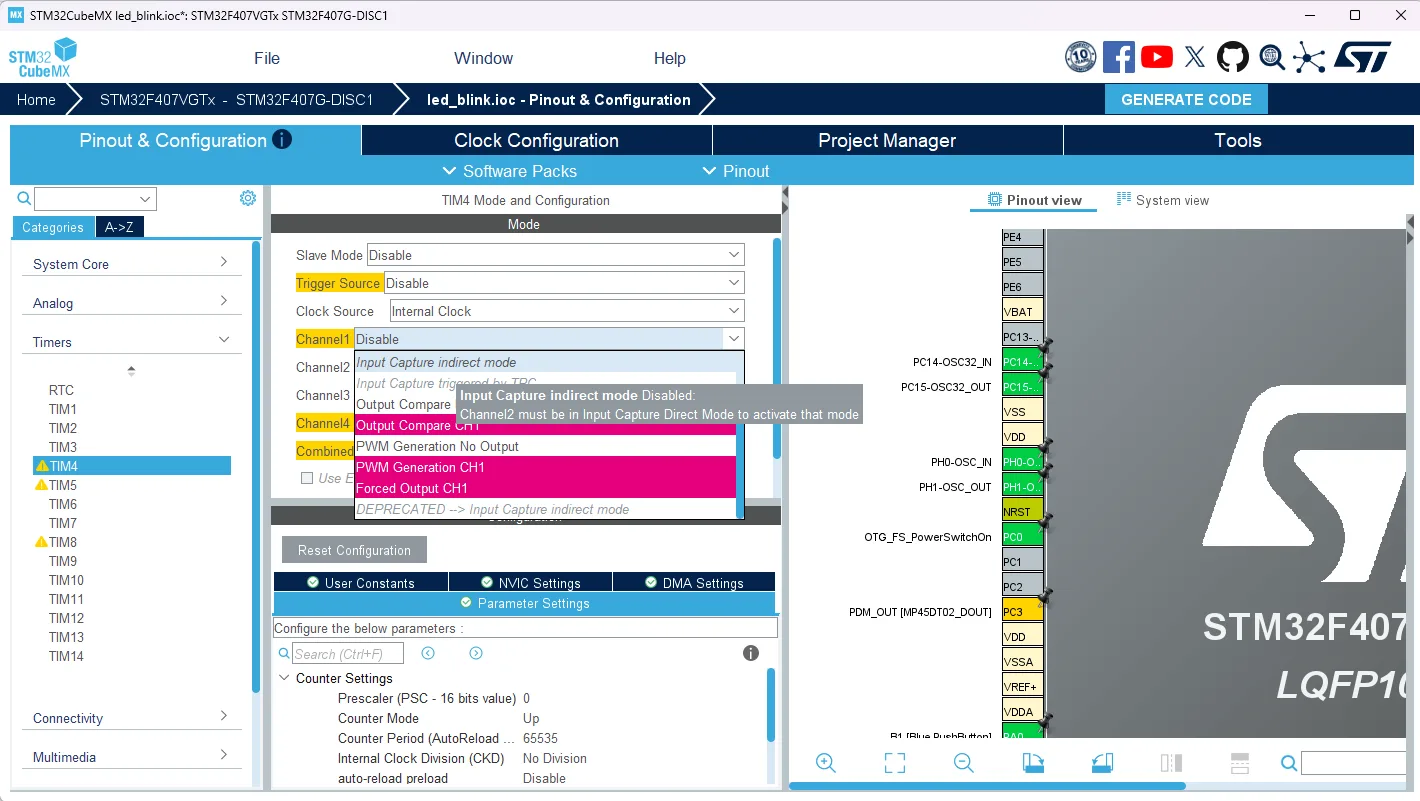Select the A->Z tab
The width and height of the screenshot is (1420, 801).
(120, 227)
